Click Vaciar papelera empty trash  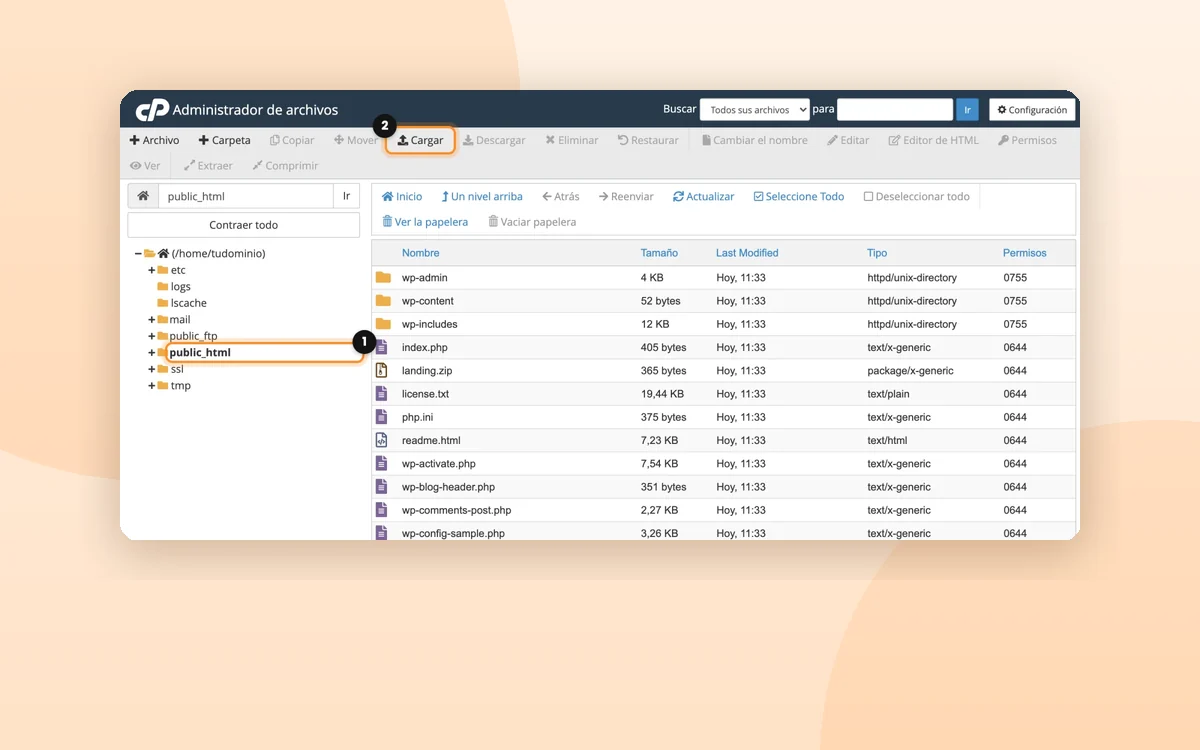pos(532,222)
